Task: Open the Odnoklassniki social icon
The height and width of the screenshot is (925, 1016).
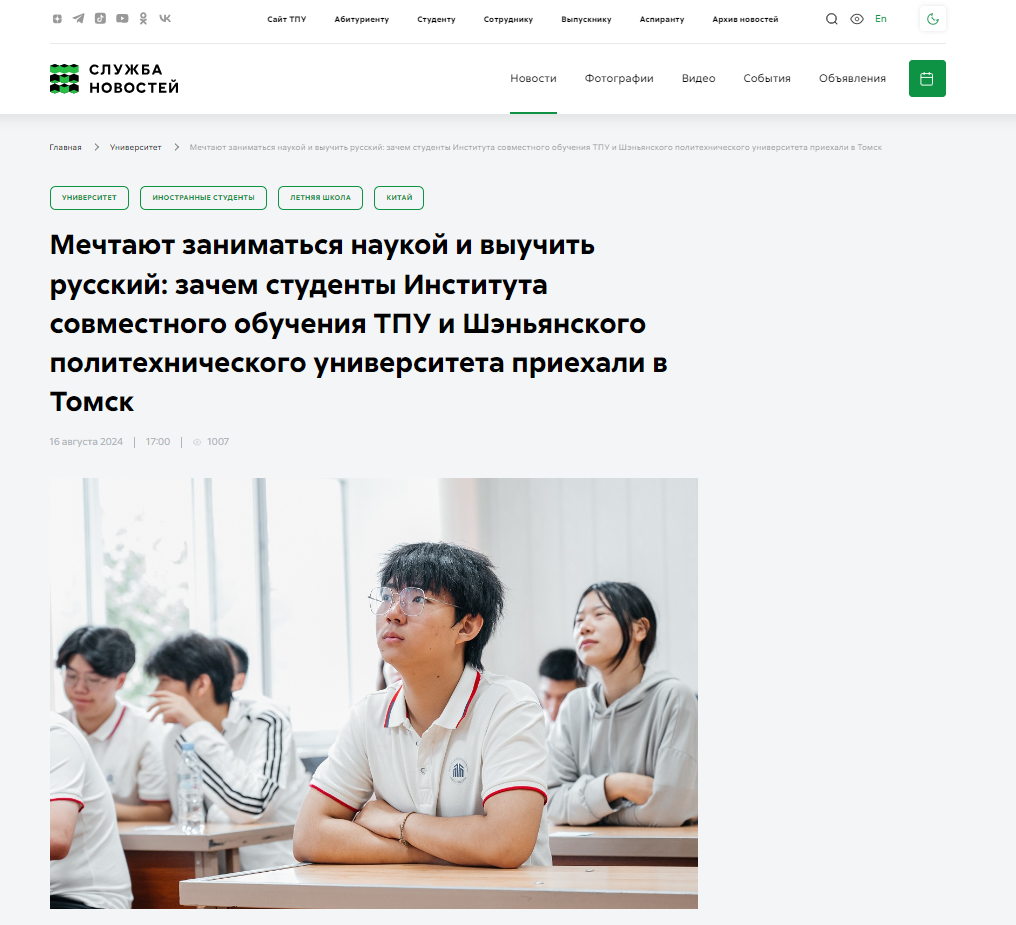Action: [143, 19]
